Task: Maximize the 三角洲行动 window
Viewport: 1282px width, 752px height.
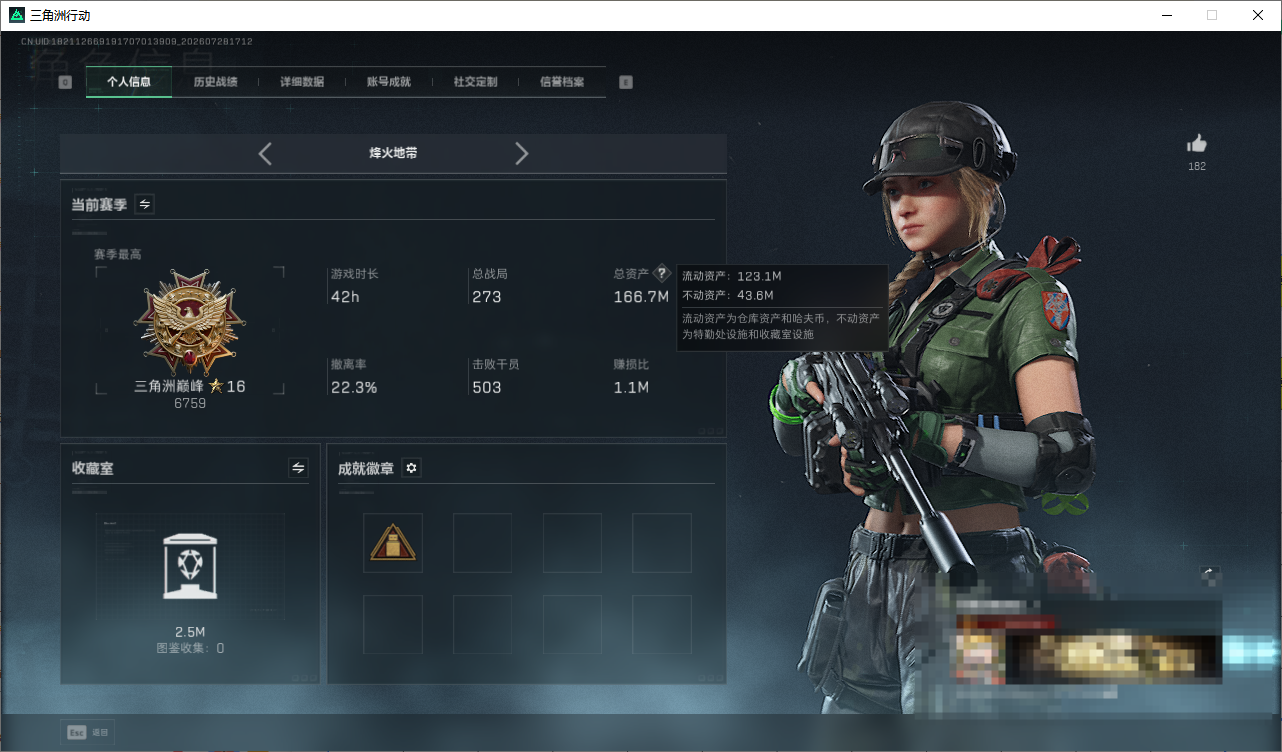Action: coord(1212,15)
